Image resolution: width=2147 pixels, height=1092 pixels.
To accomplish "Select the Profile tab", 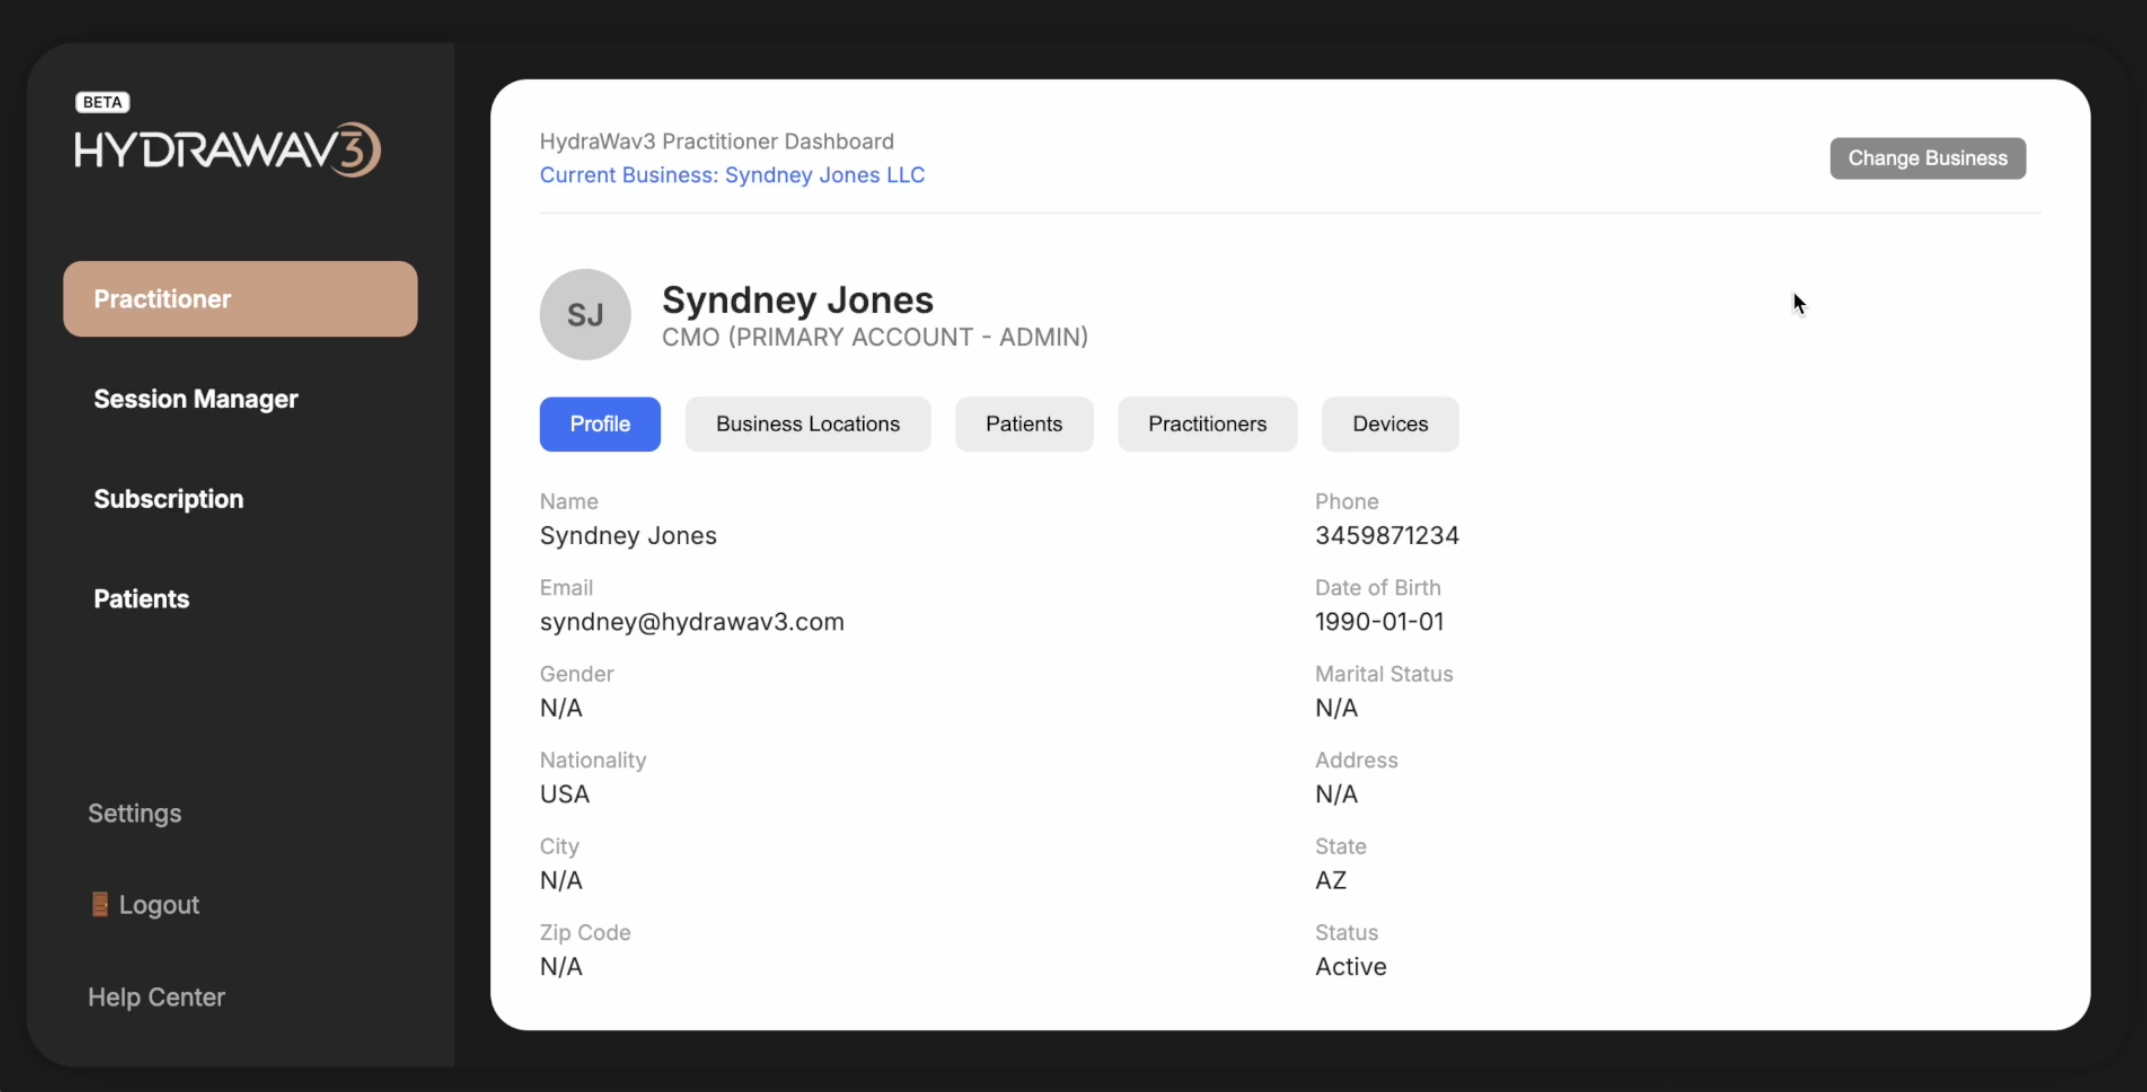I will click(x=600, y=424).
